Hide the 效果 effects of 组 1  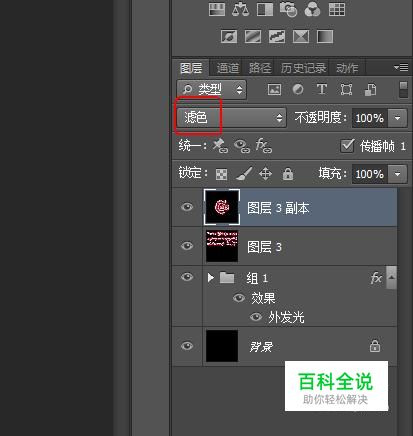click(x=239, y=298)
